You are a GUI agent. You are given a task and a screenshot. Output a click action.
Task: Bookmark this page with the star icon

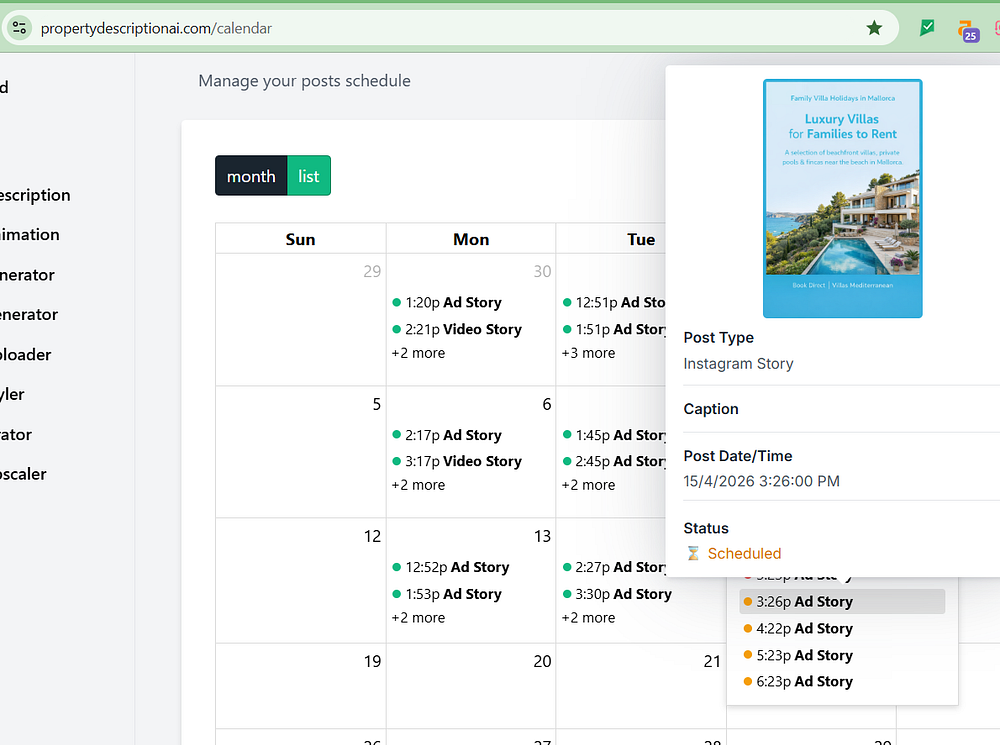[x=874, y=28]
